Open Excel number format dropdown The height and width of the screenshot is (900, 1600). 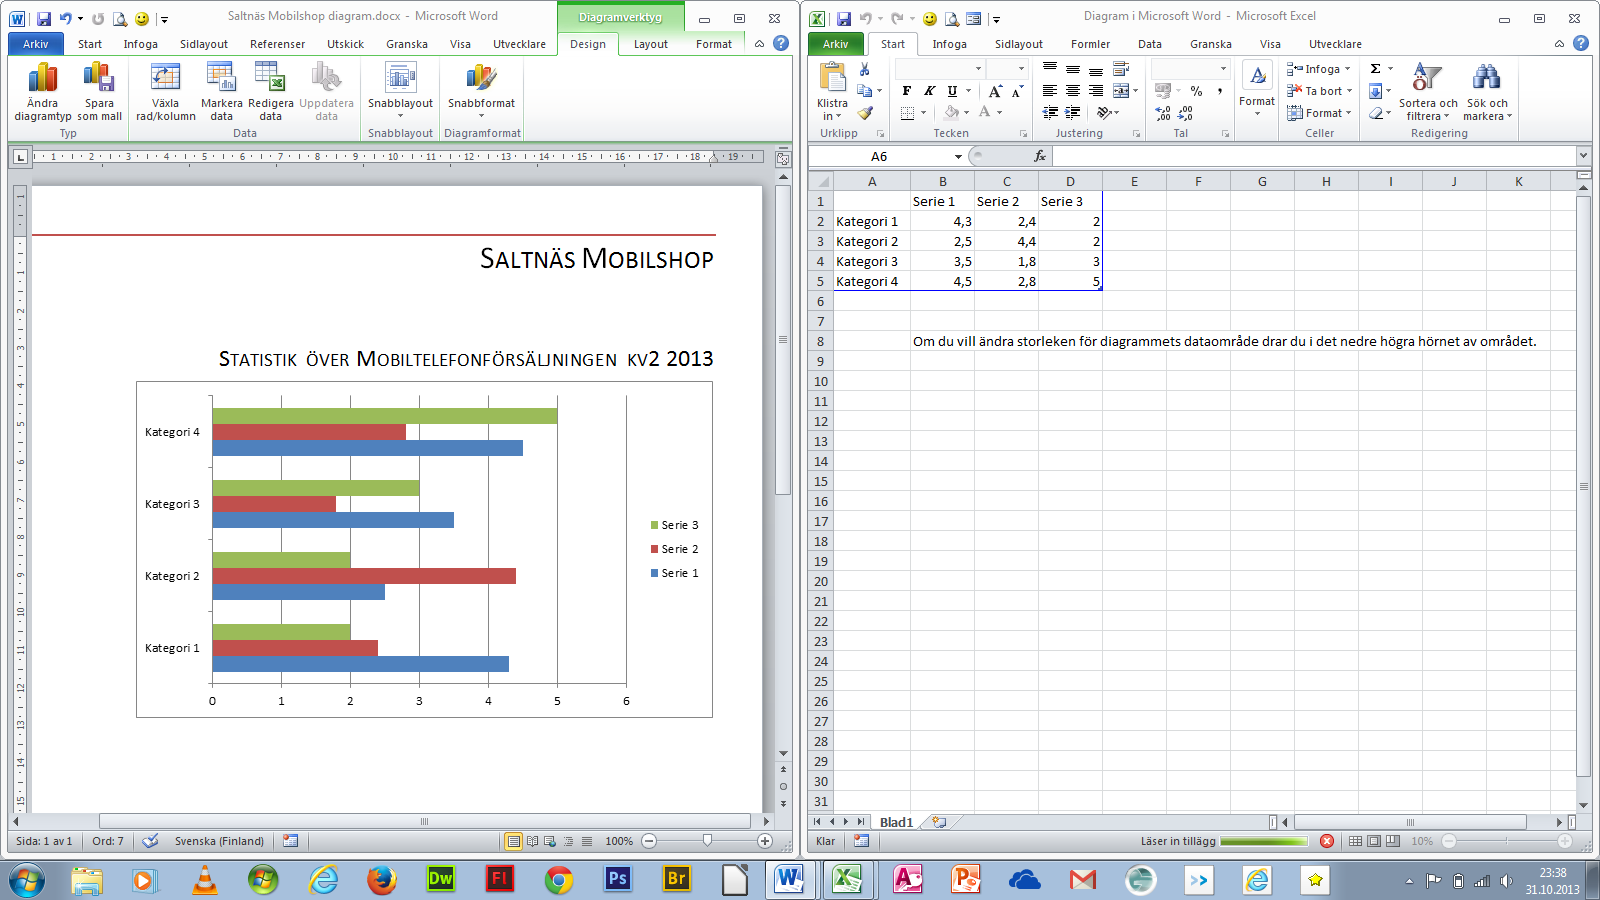(x=1223, y=69)
